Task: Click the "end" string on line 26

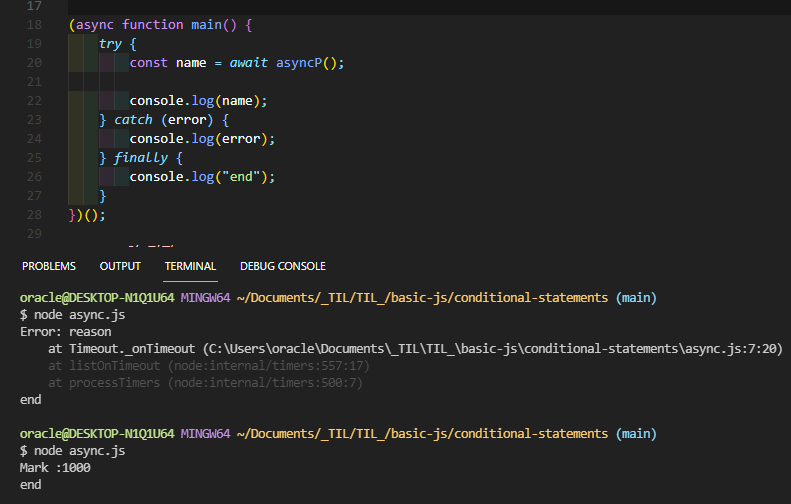Action: click(241, 177)
